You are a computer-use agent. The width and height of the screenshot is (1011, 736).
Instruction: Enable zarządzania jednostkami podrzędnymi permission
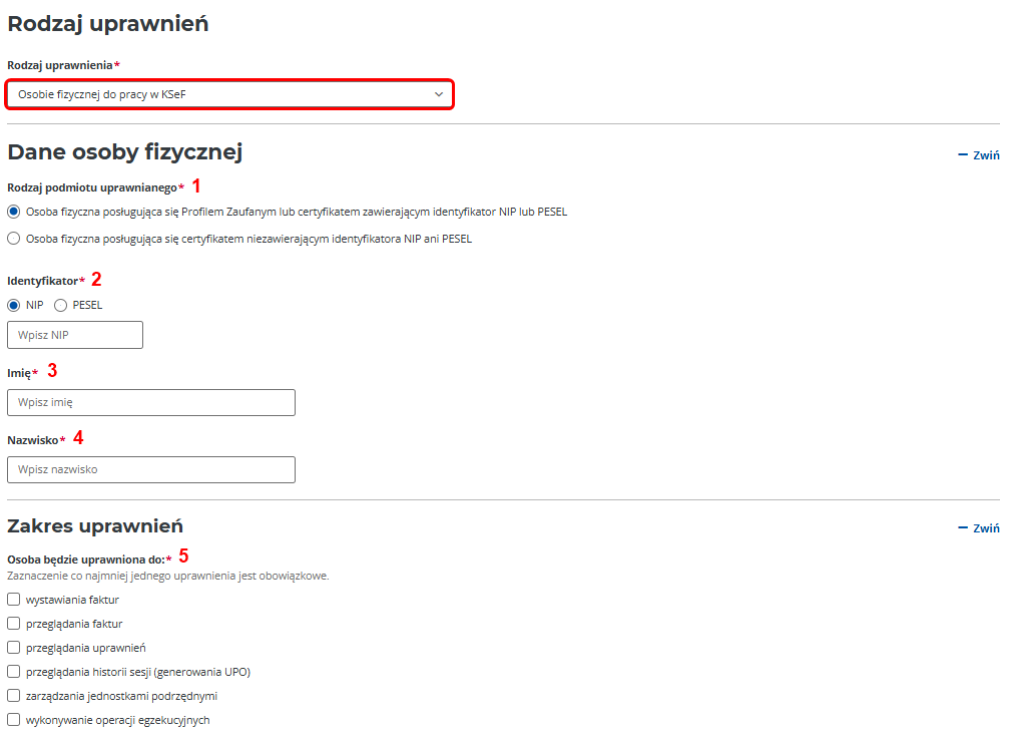pyautogui.click(x=14, y=695)
